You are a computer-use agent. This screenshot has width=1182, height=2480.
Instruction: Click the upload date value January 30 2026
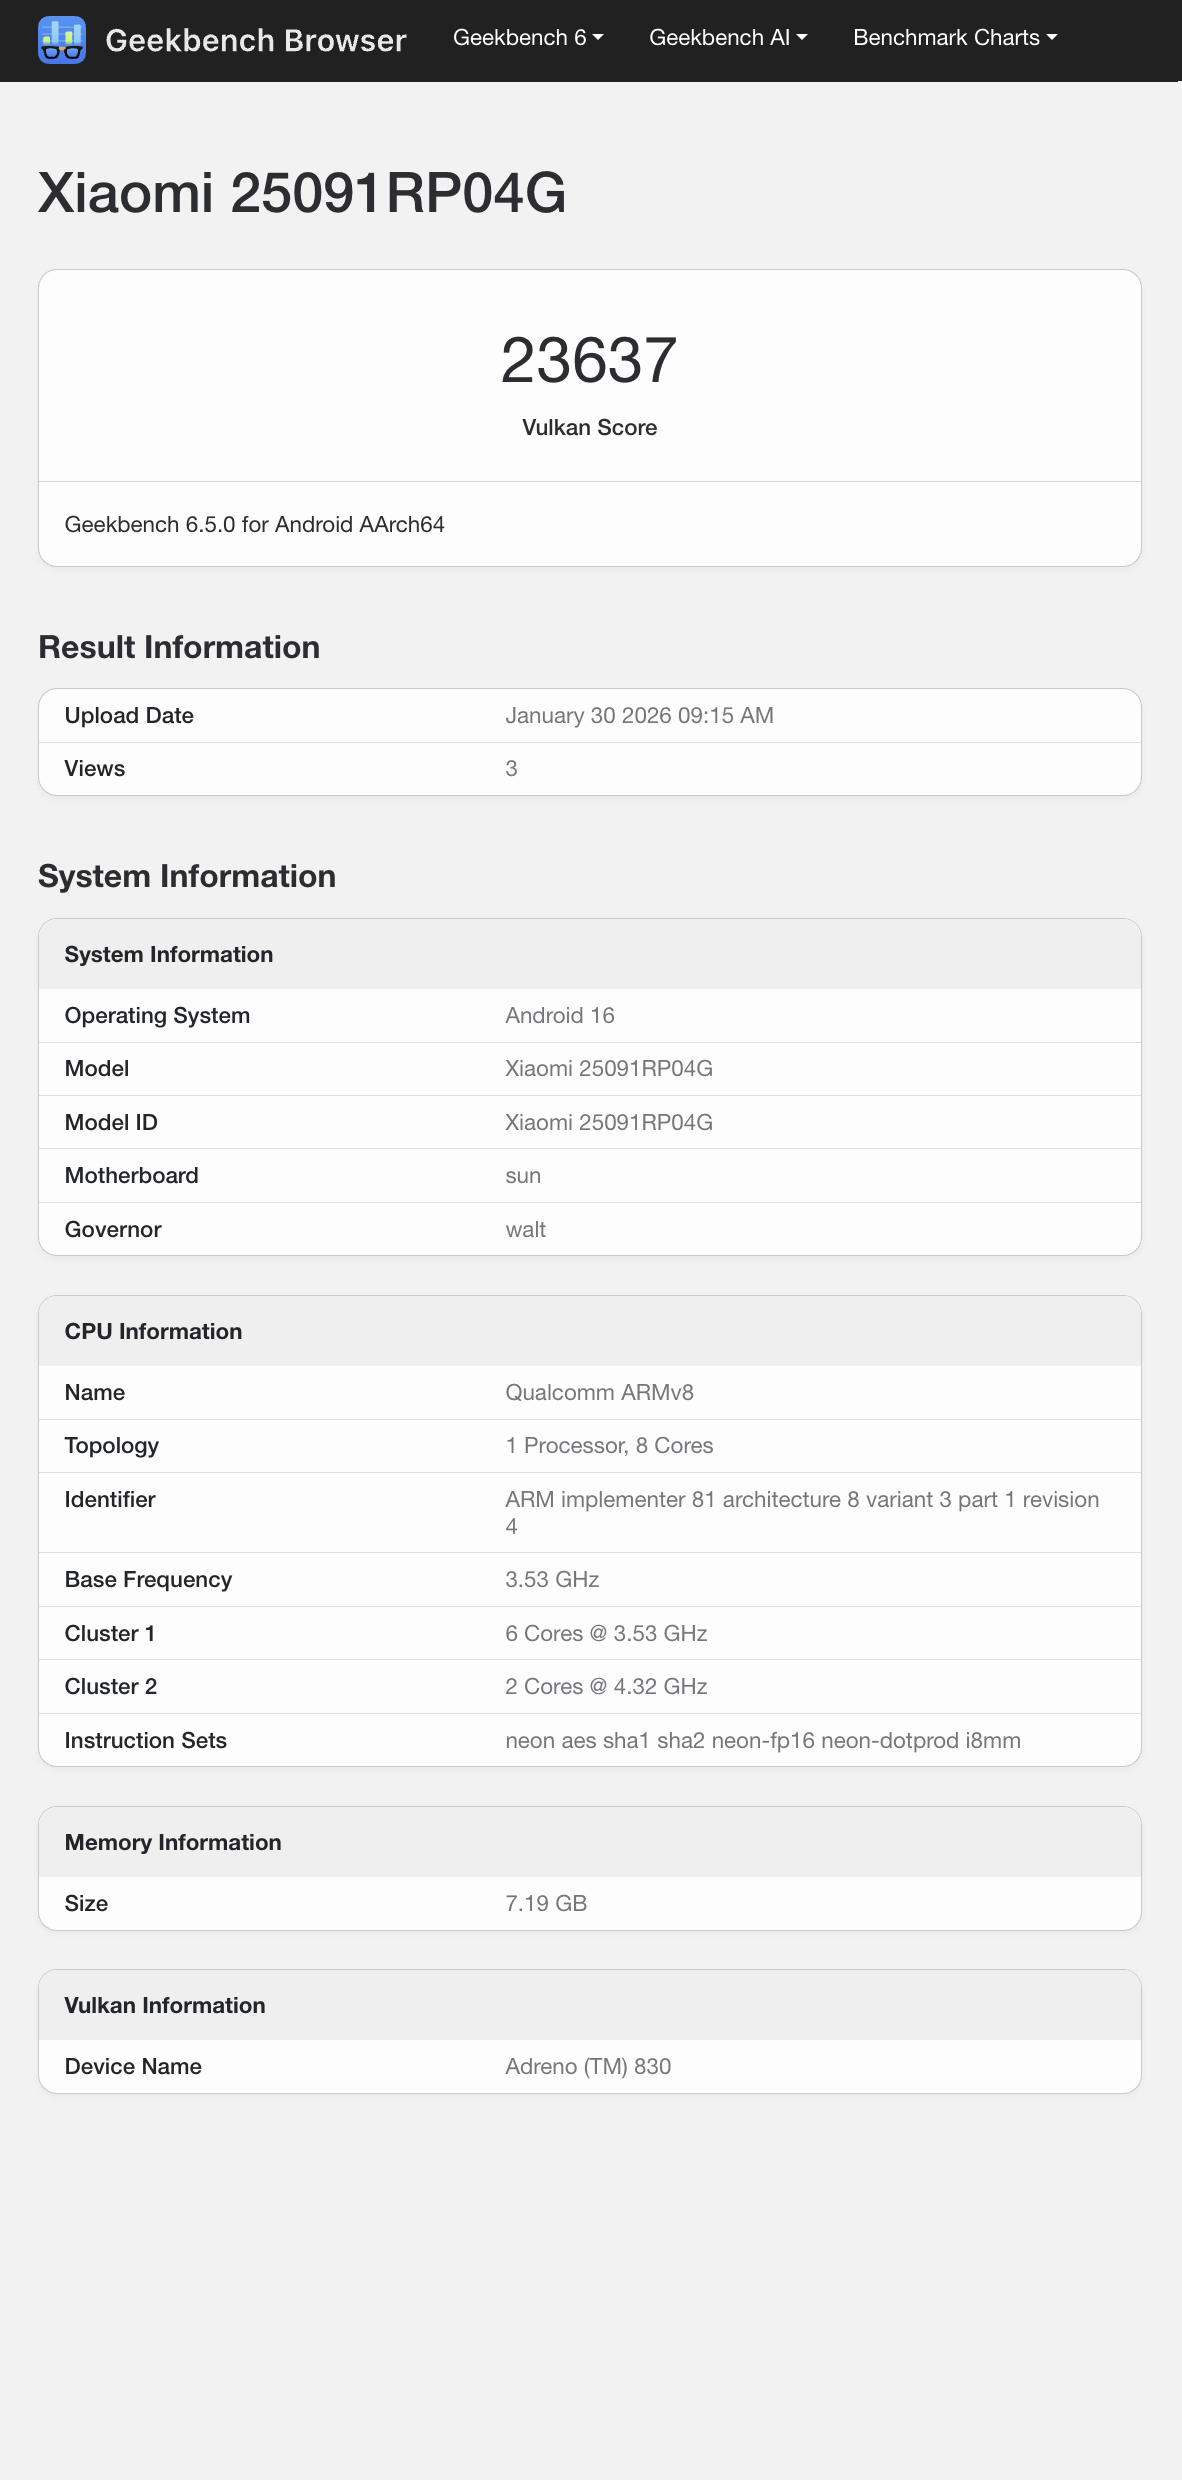tap(639, 715)
